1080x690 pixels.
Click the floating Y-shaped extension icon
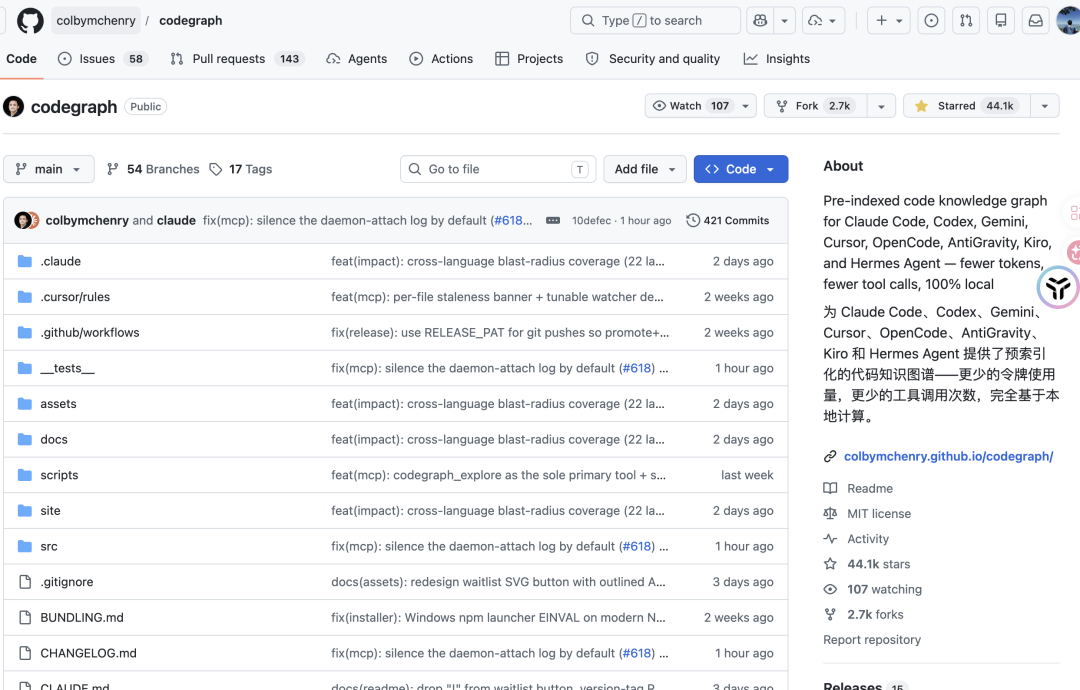coord(1058,287)
